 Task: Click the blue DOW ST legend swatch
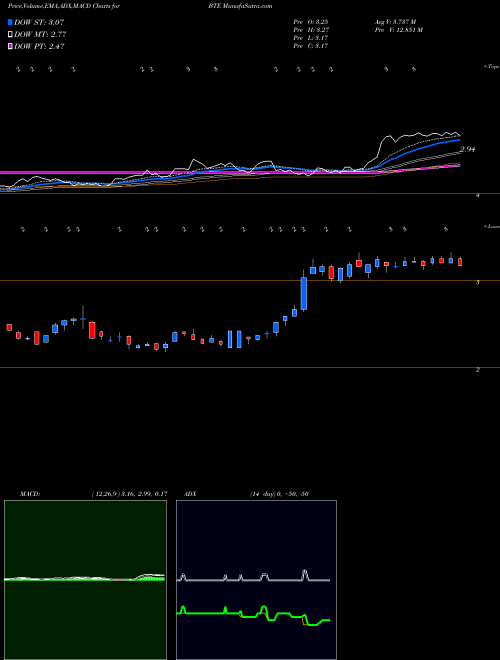point(10,22)
